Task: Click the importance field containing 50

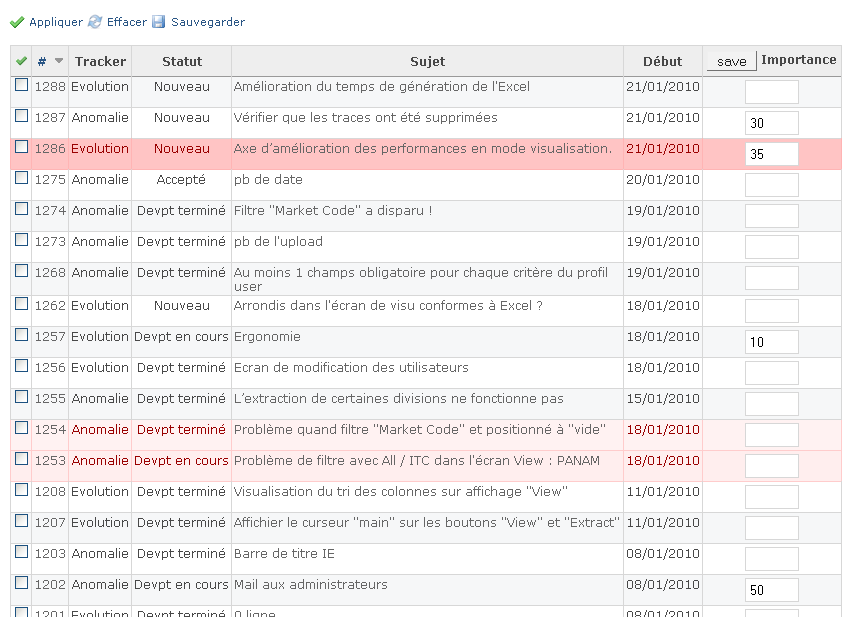Action: pos(772,590)
